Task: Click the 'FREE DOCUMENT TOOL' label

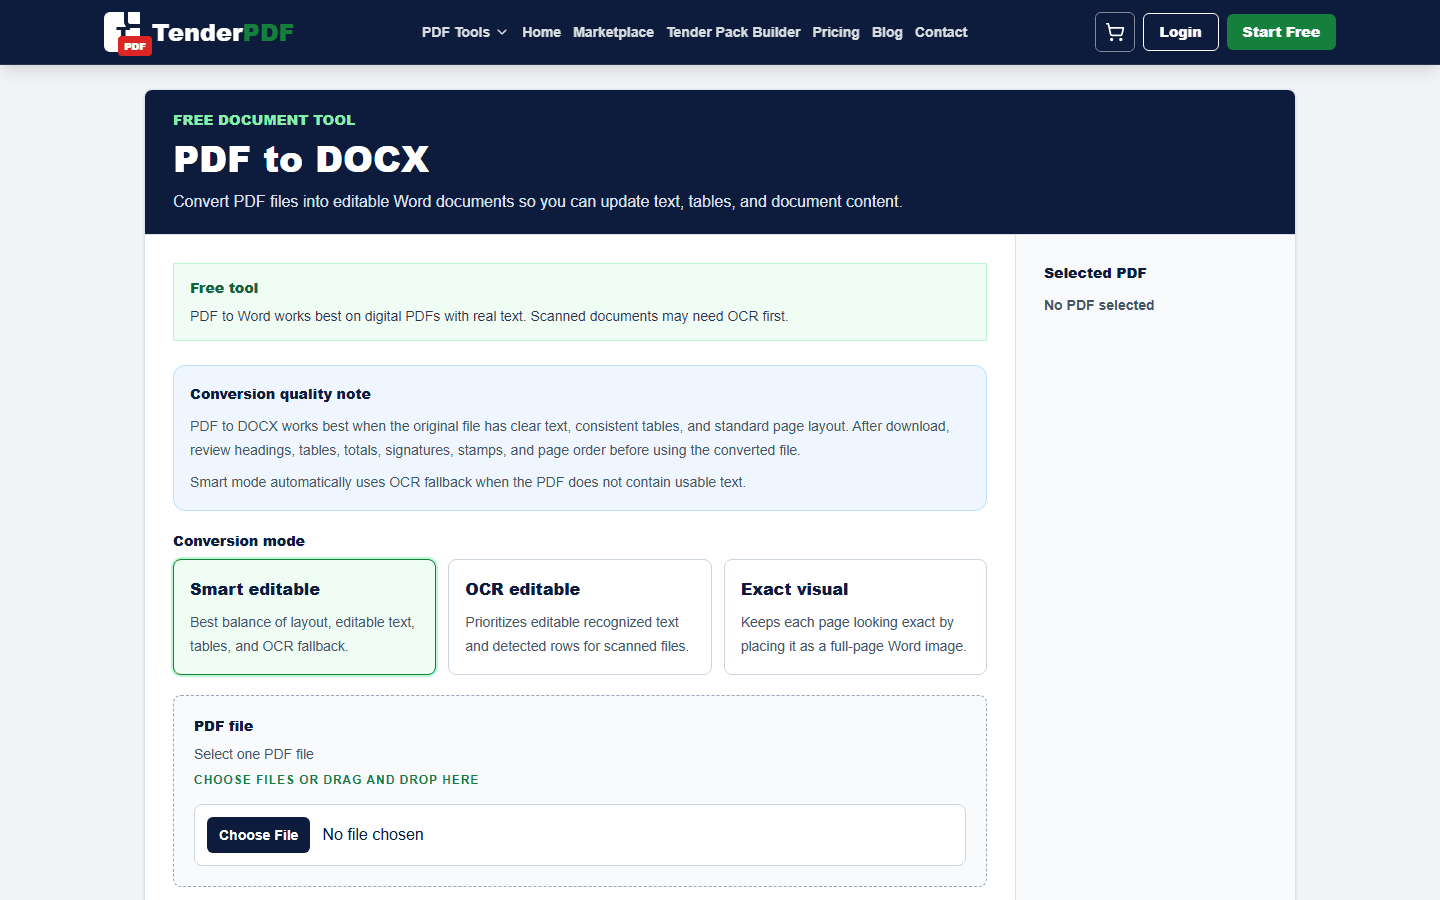Action: pyautogui.click(x=264, y=120)
